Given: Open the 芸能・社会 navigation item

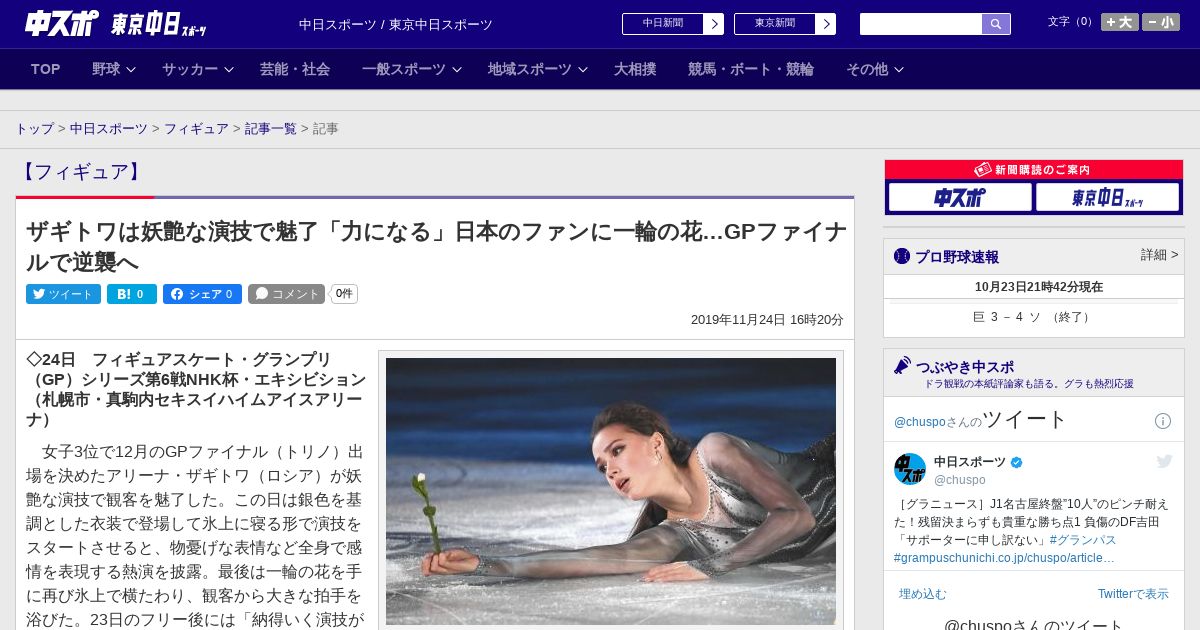Looking at the screenshot, I should [295, 69].
